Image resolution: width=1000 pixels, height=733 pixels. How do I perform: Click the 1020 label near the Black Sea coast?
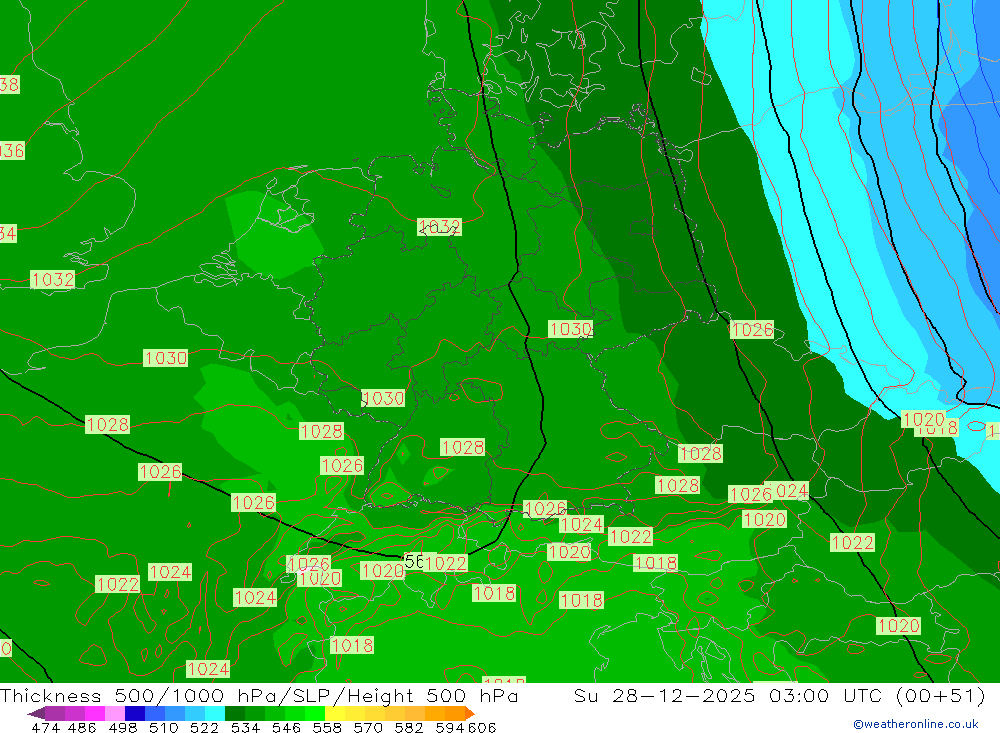point(899,626)
